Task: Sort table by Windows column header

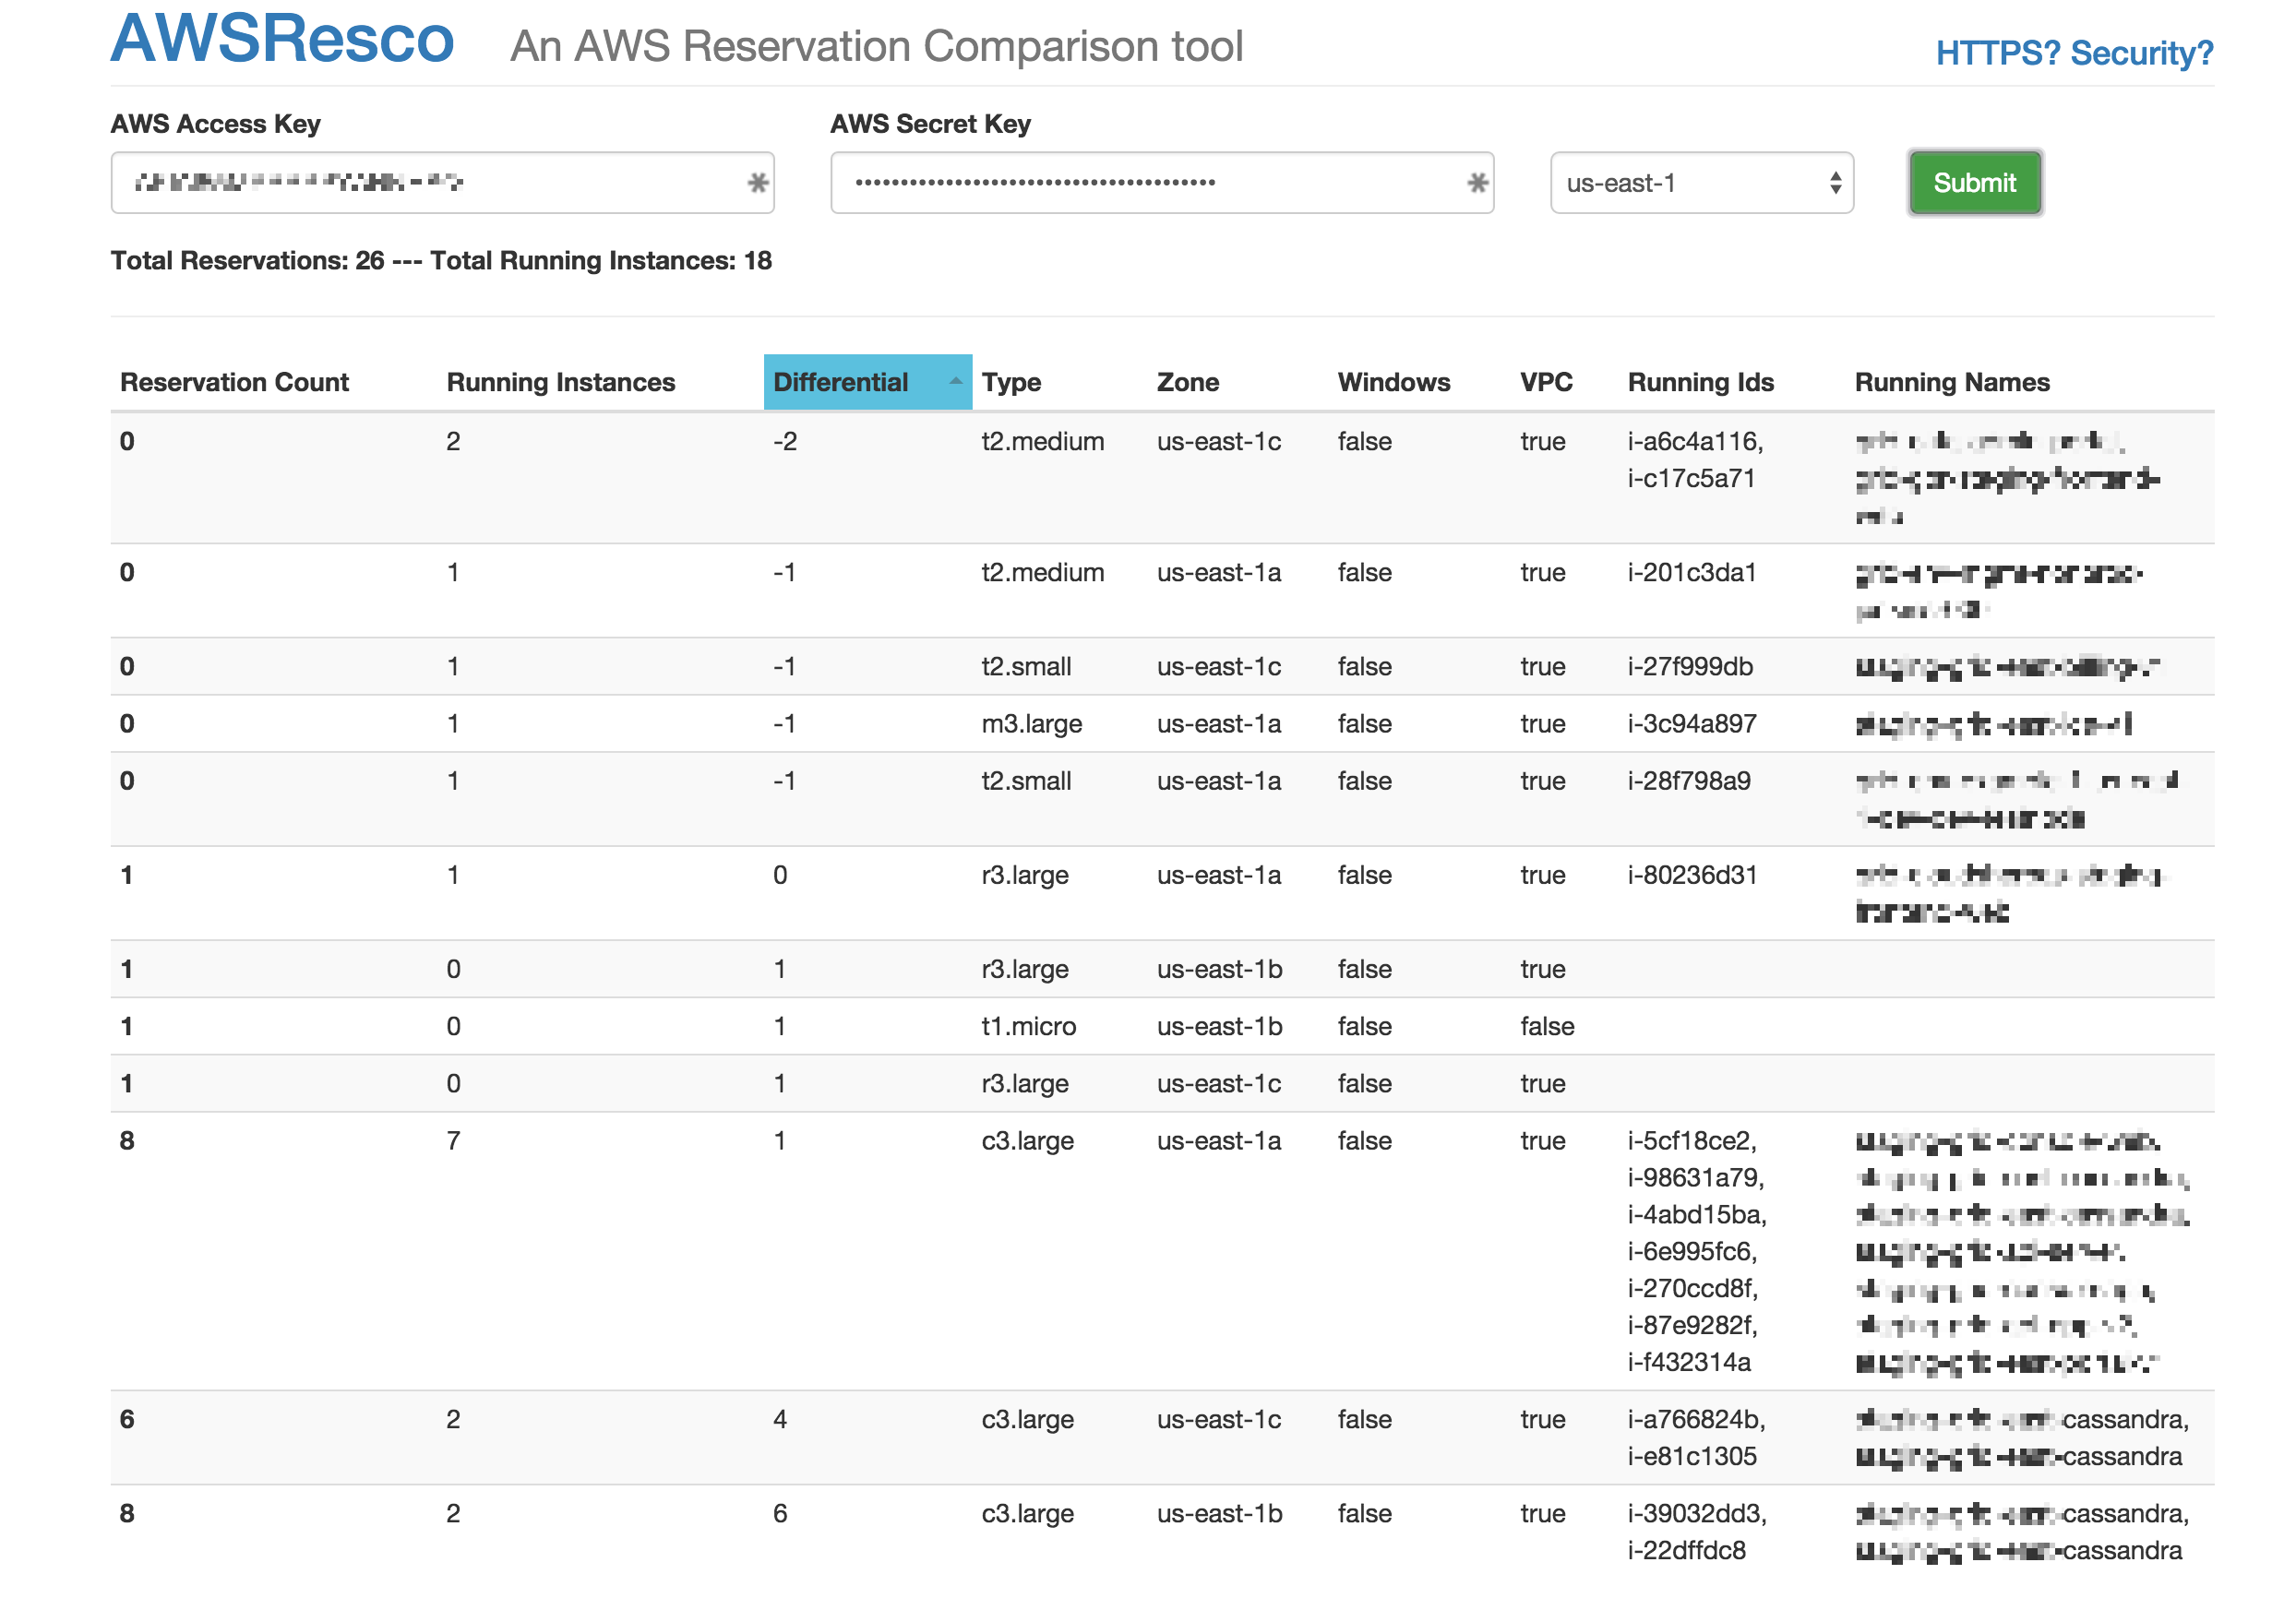Action: pyautogui.click(x=1393, y=382)
